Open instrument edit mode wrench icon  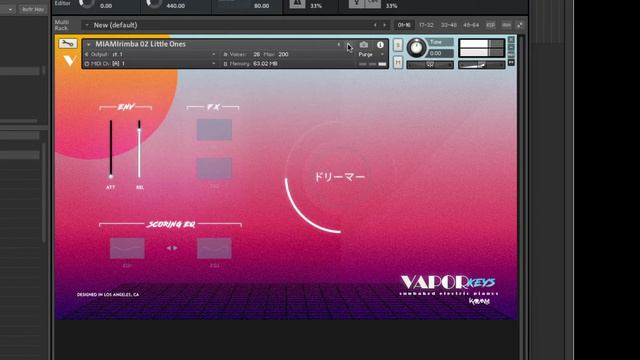tap(67, 43)
